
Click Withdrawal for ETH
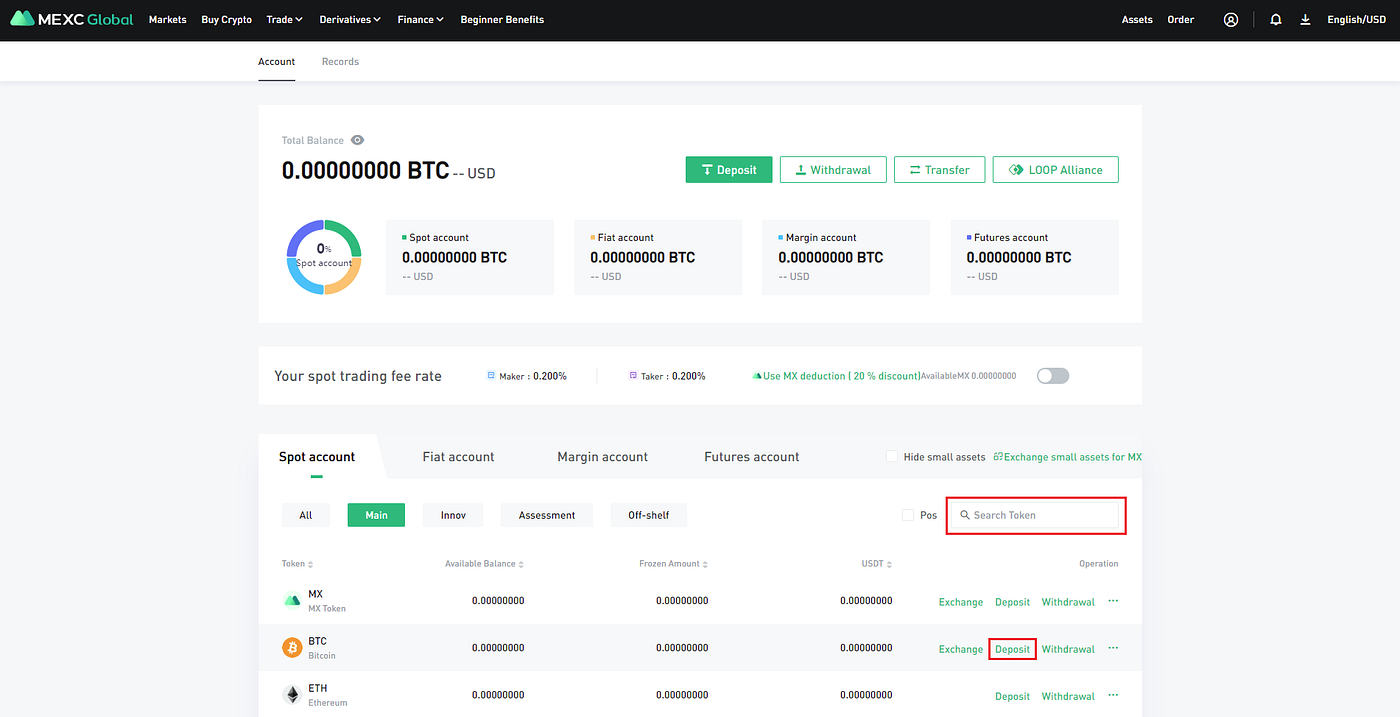tap(1068, 696)
